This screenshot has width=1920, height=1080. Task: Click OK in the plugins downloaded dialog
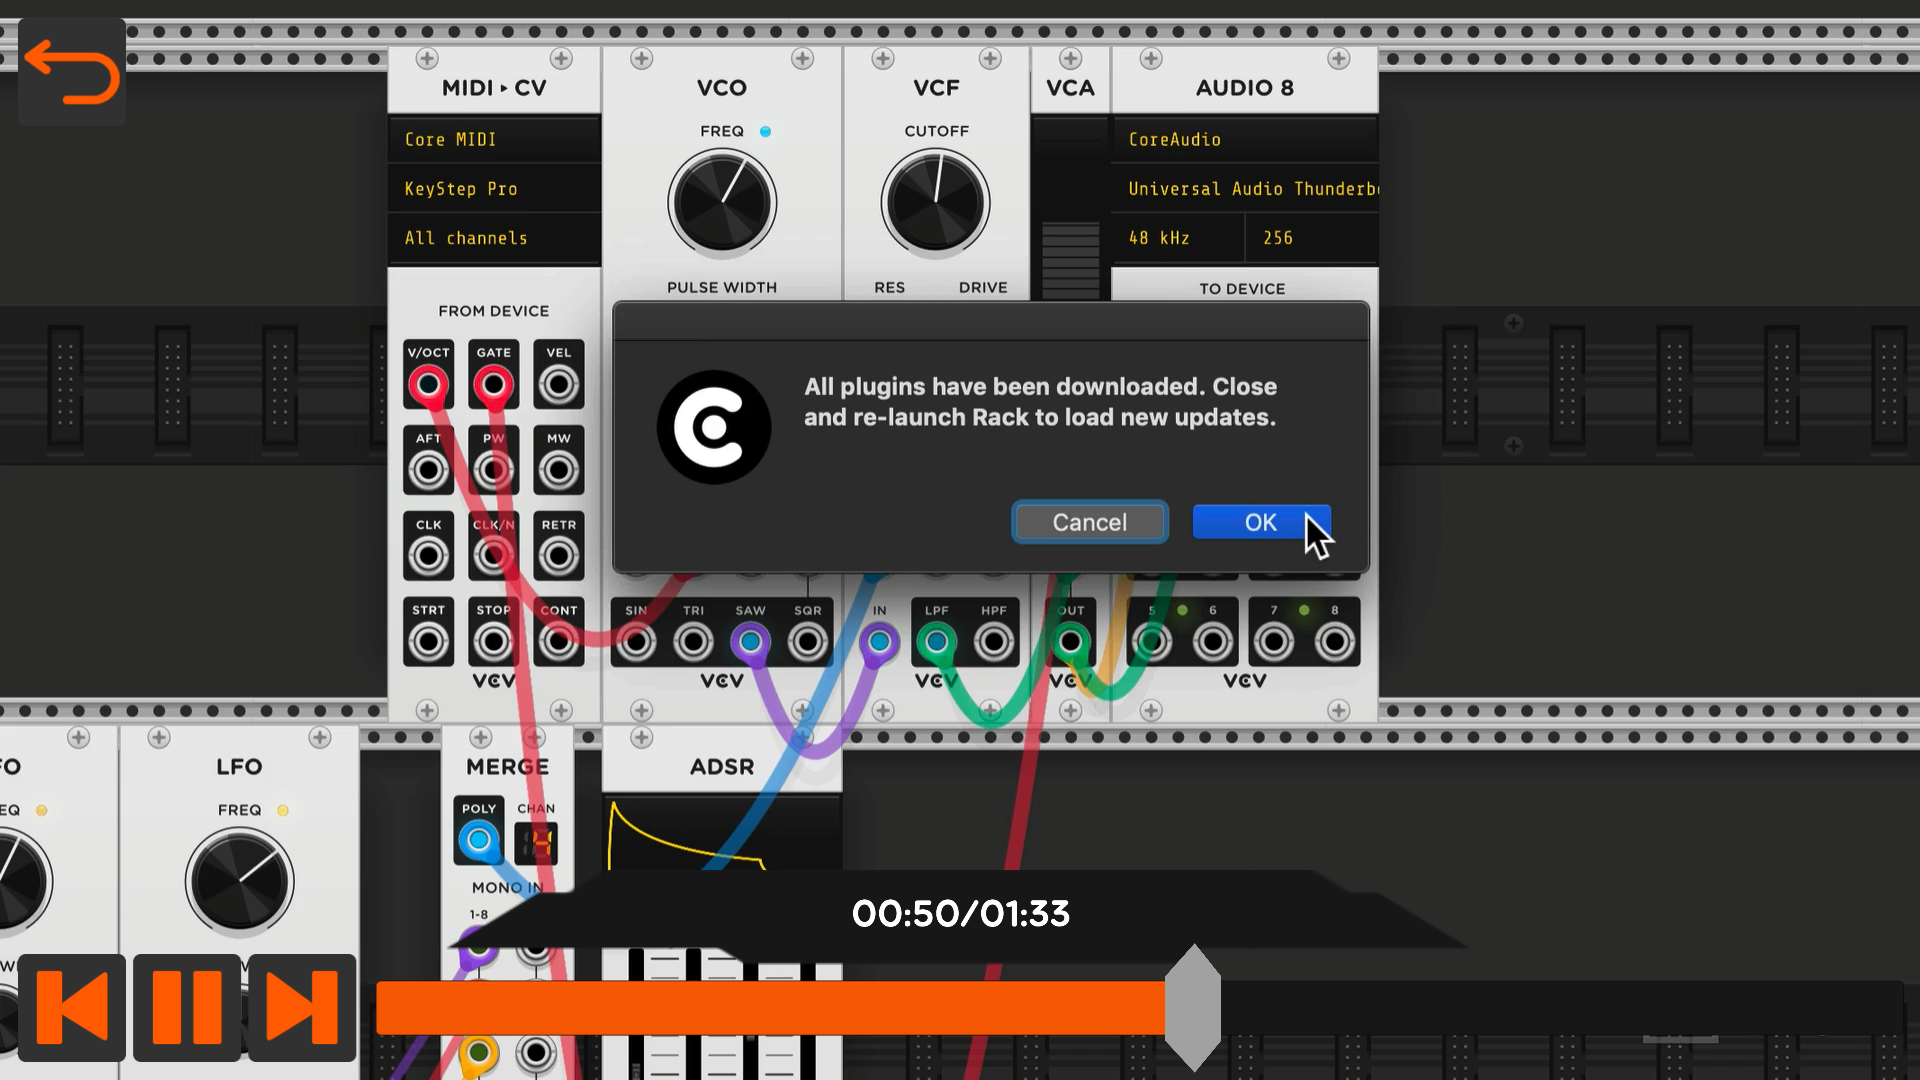click(1261, 522)
